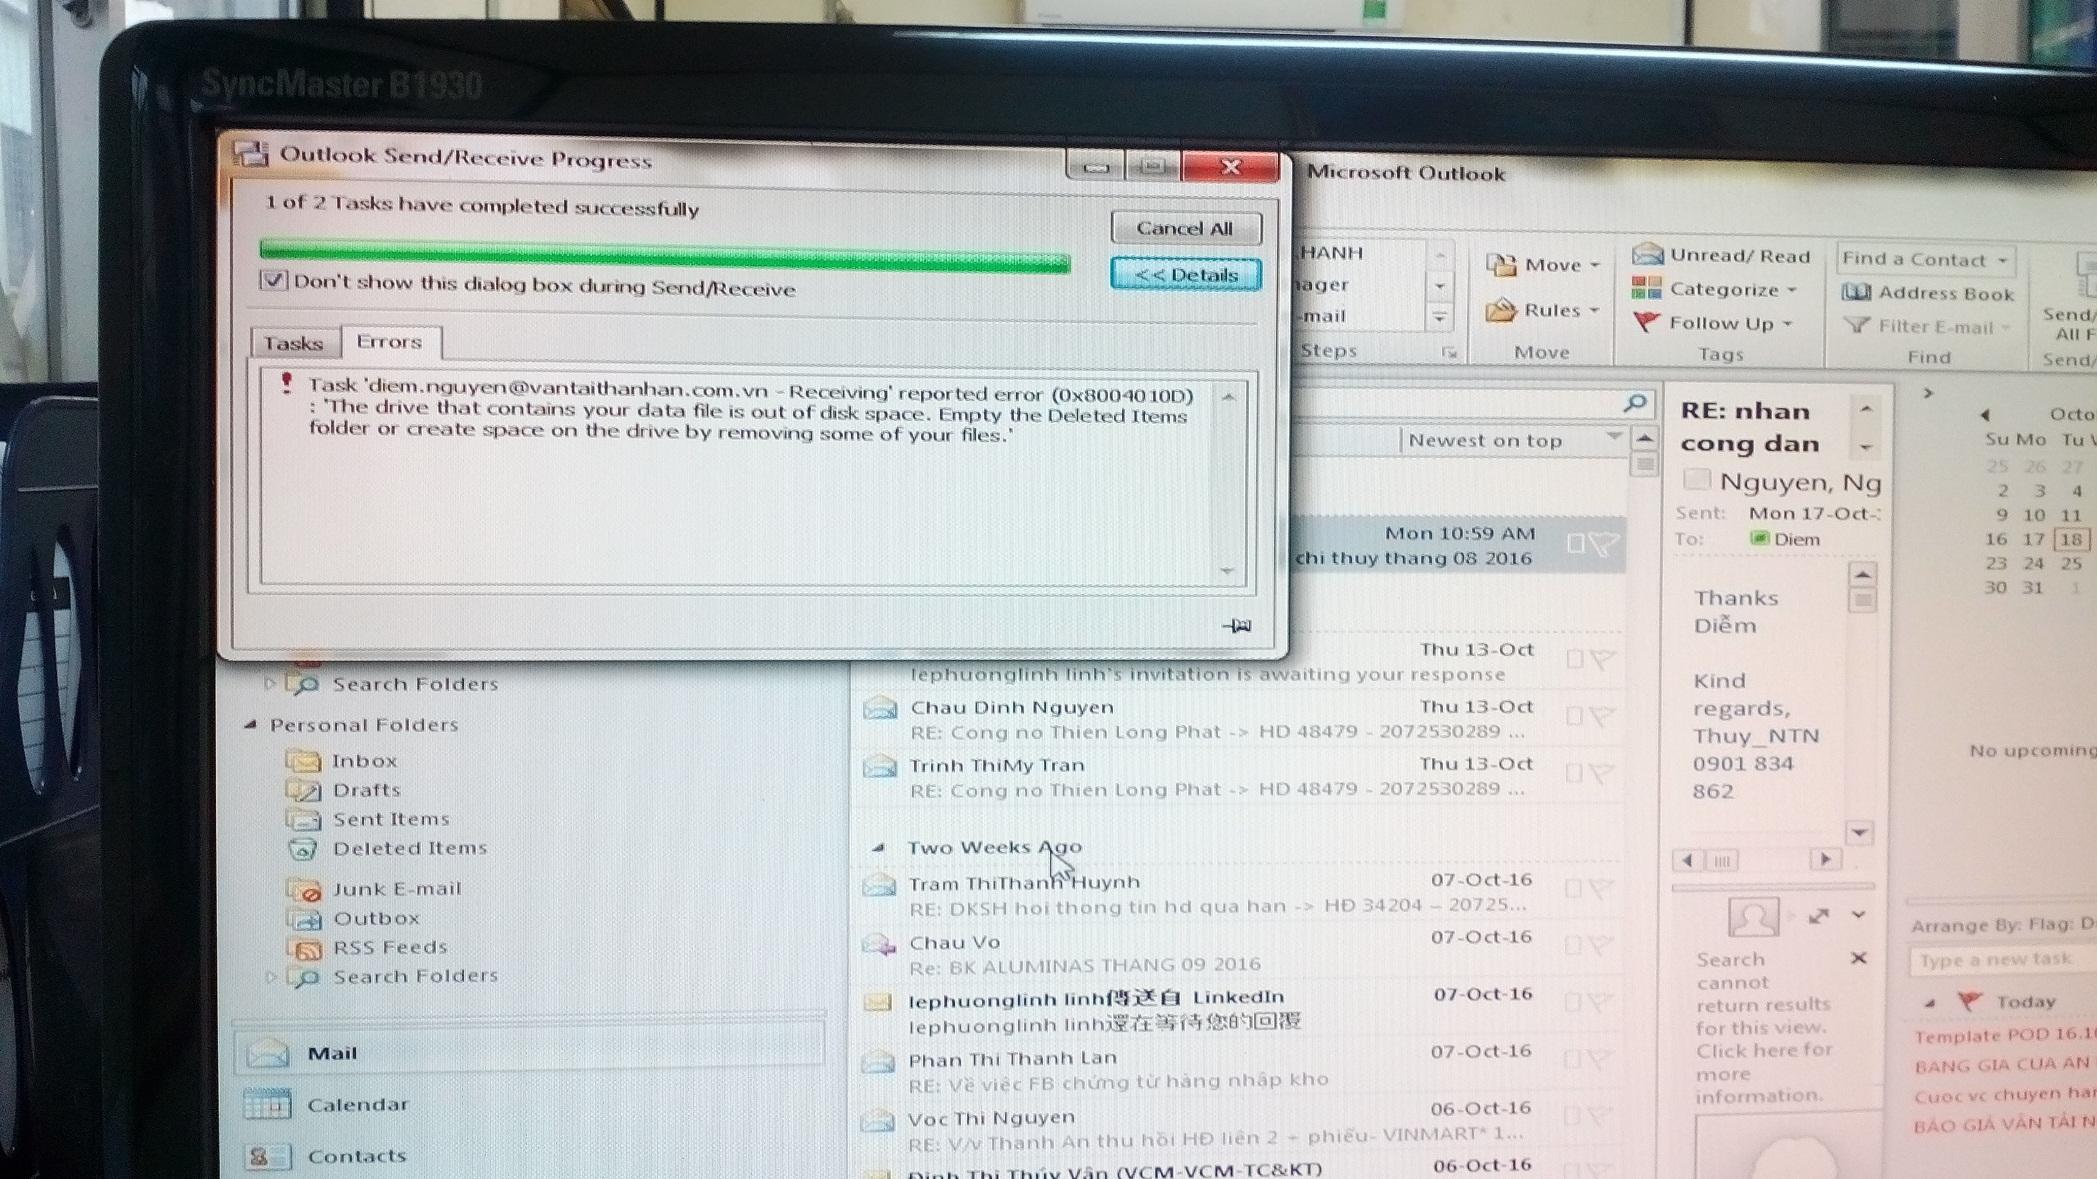Image resolution: width=2097 pixels, height=1179 pixels.
Task: Close the Send/Receive Progress dialog
Action: [1231, 167]
